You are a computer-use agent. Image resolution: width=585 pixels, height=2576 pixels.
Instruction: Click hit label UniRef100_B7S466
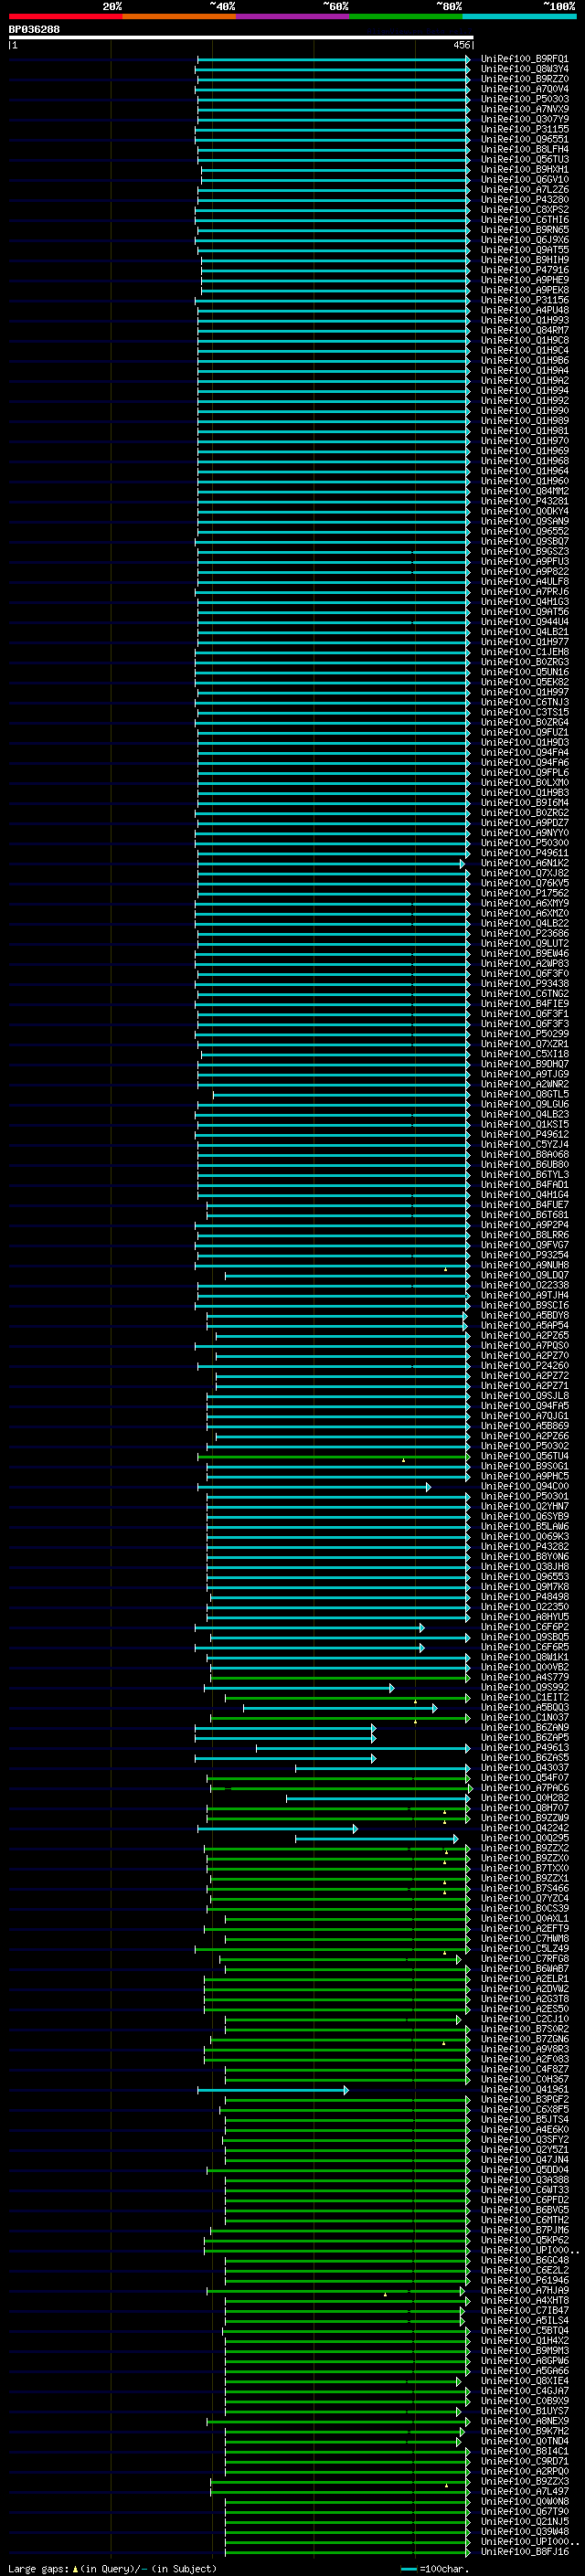click(524, 1889)
